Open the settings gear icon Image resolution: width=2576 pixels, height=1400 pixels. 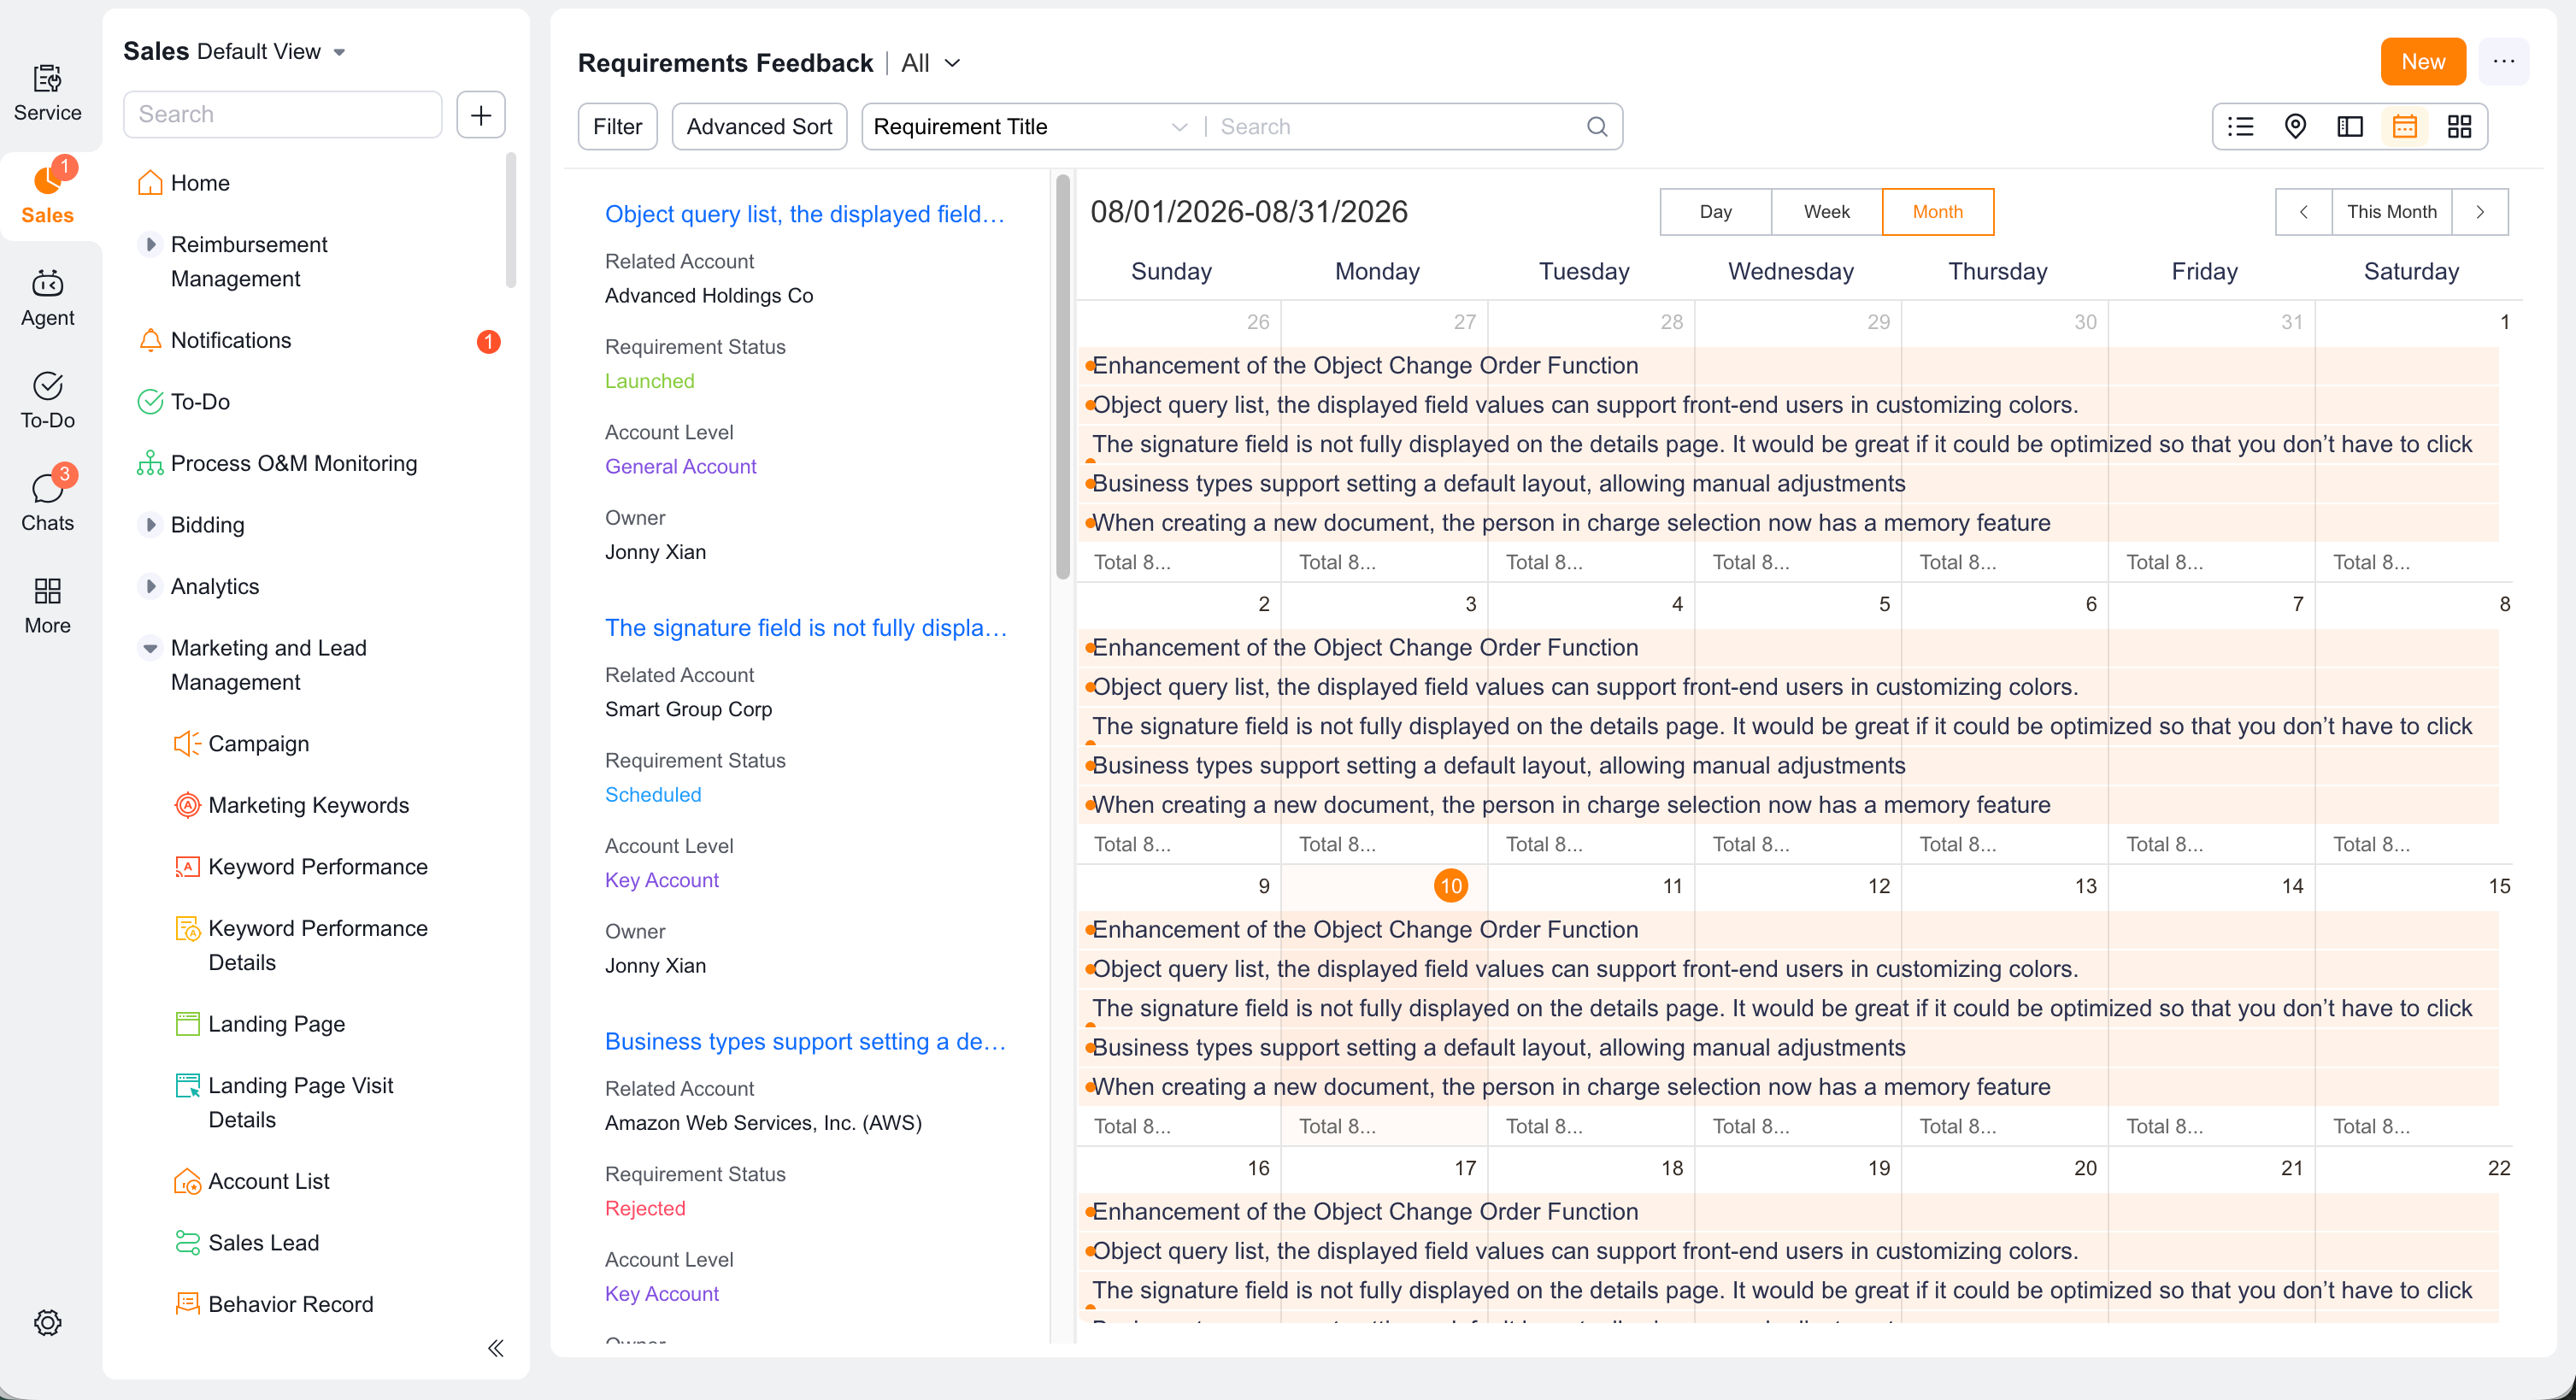(47, 1322)
